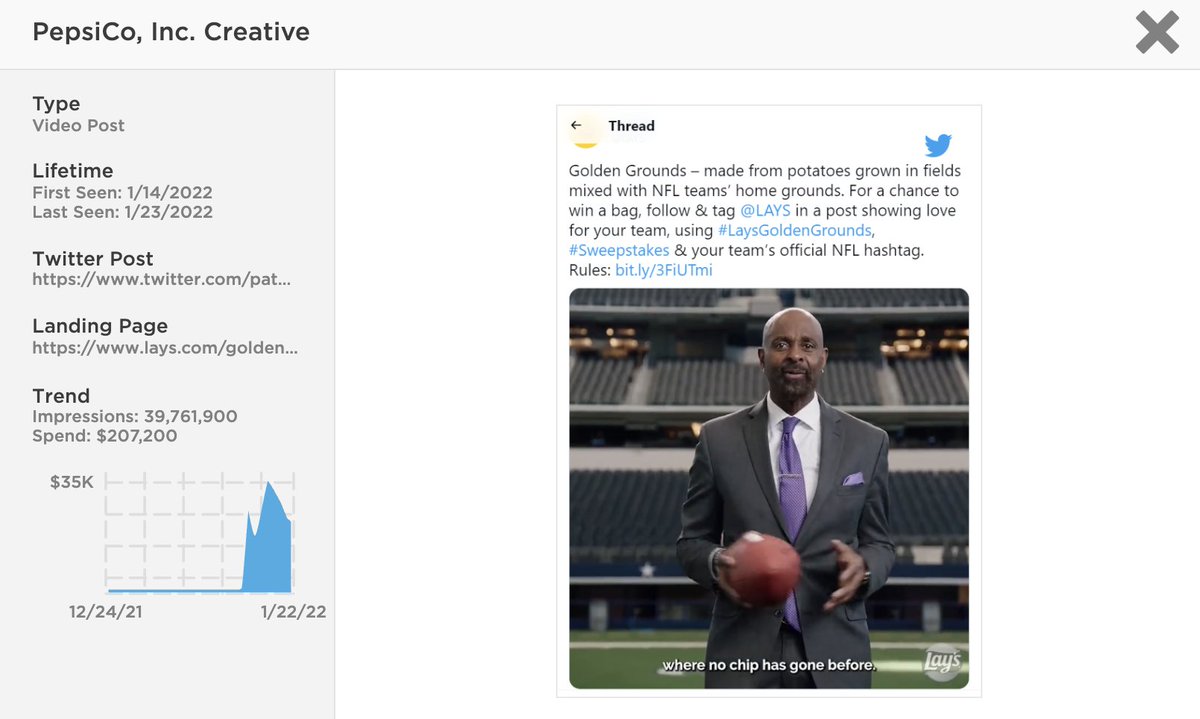Click the #Sweepstakes hashtag
Image resolution: width=1200 pixels, height=719 pixels.
[618, 250]
